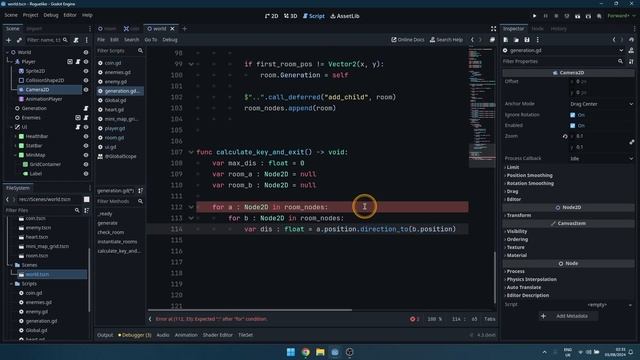Toggle the Ignore Rotation checkbox
This screenshot has height=360, width=640.
tap(573, 115)
